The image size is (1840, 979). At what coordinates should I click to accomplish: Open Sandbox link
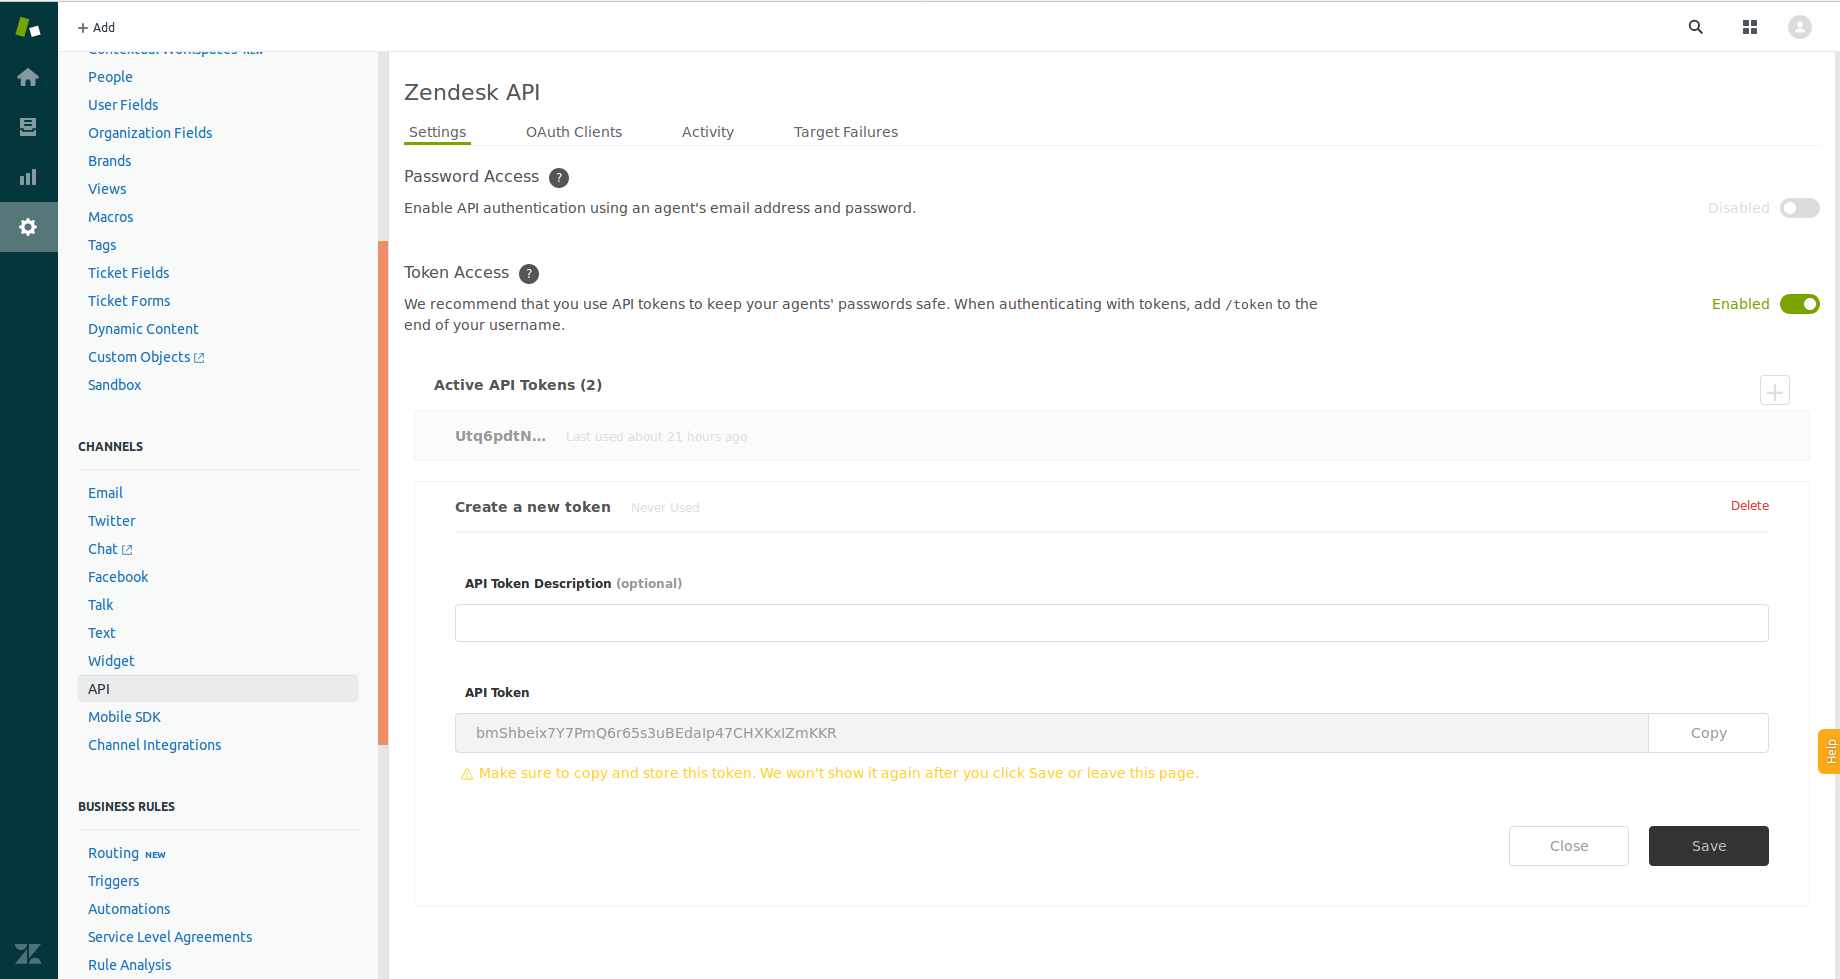coord(114,385)
